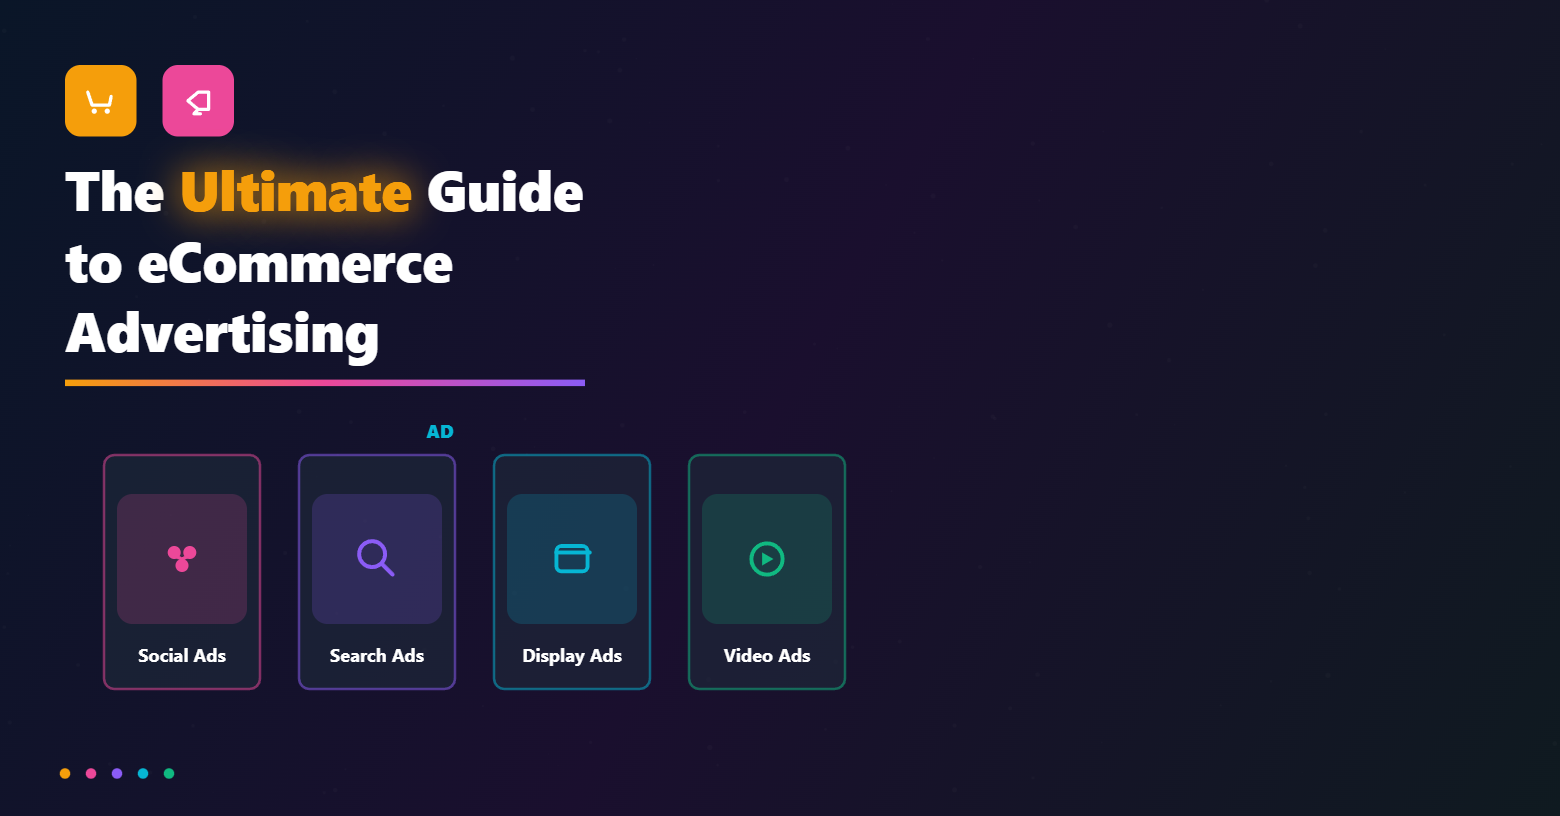Click the cyan navigation dot
1560x816 pixels.
142,773
